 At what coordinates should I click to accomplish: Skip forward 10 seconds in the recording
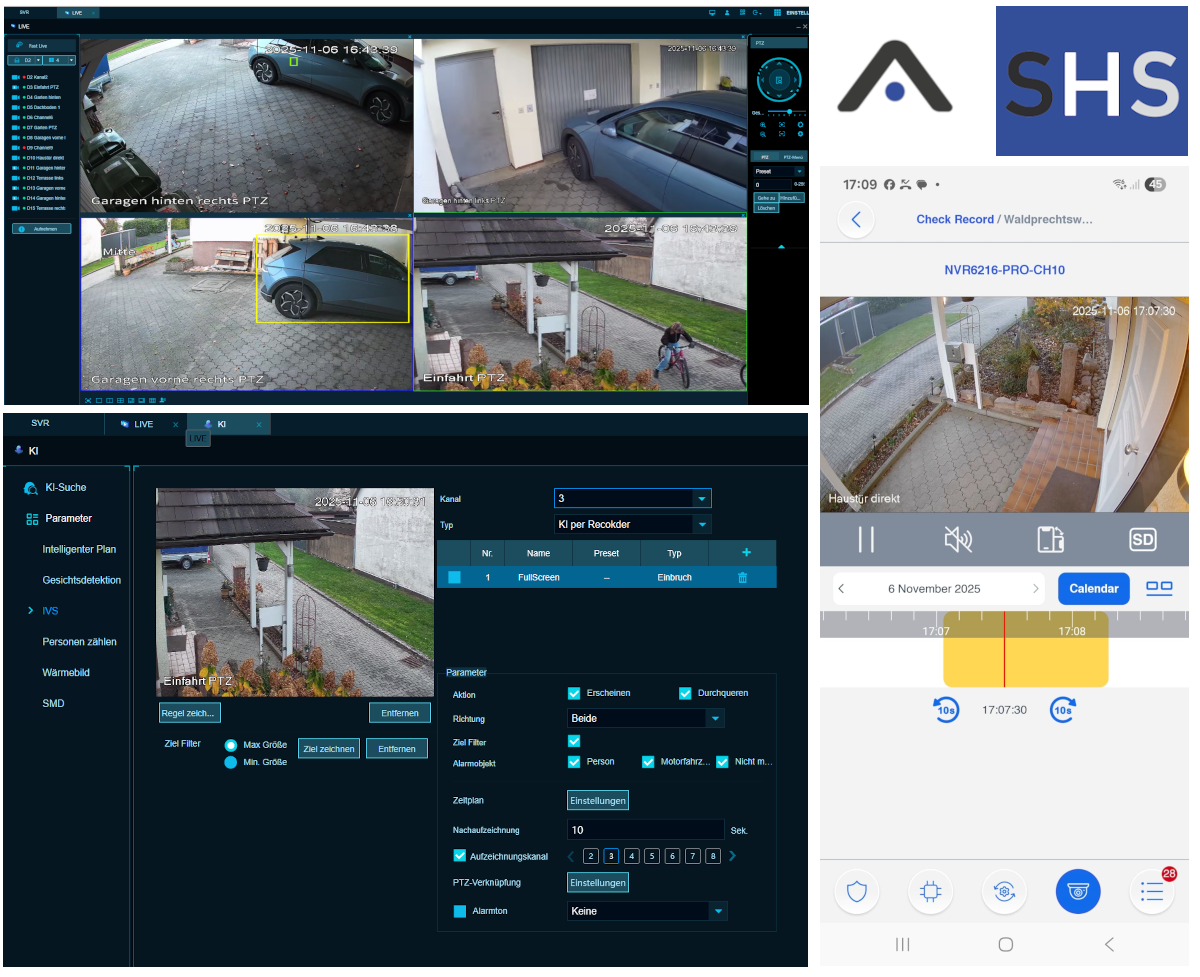[x=1063, y=710]
